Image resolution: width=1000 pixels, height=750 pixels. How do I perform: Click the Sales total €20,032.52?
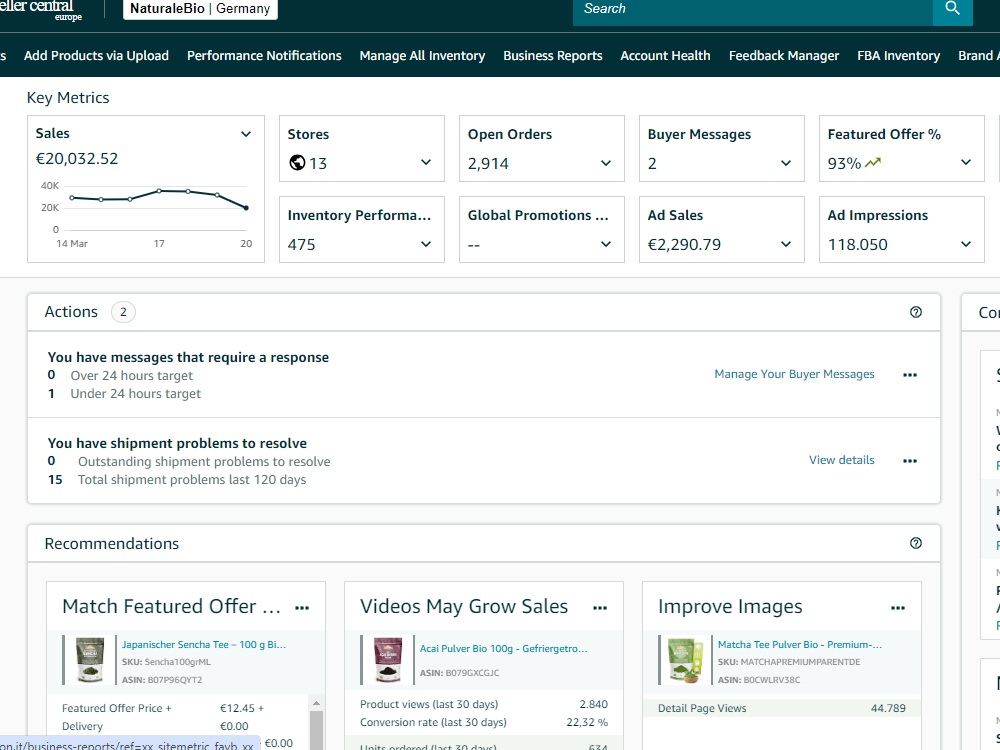tap(77, 158)
